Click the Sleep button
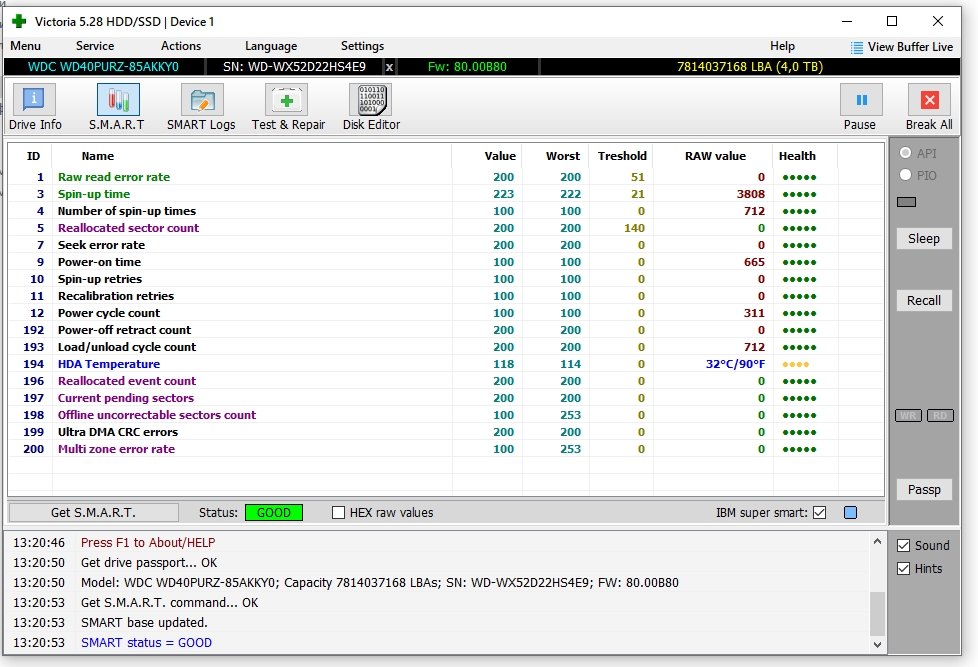 pyautogui.click(x=924, y=239)
